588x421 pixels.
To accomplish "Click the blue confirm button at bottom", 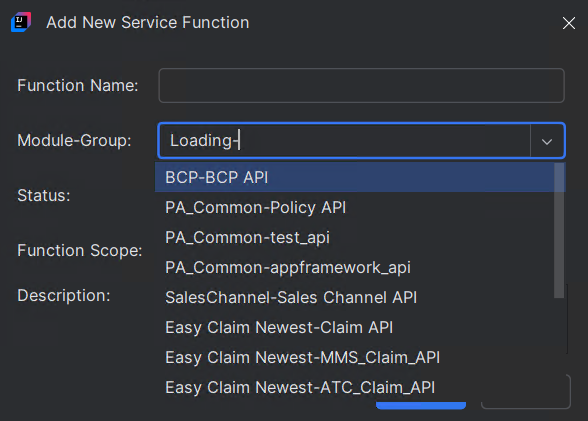I will click(421, 405).
